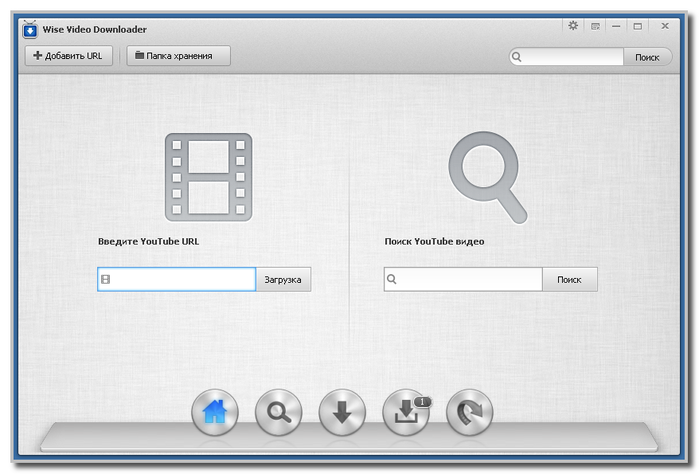
Task: Go to the Home tab in dock
Action: 215,412
